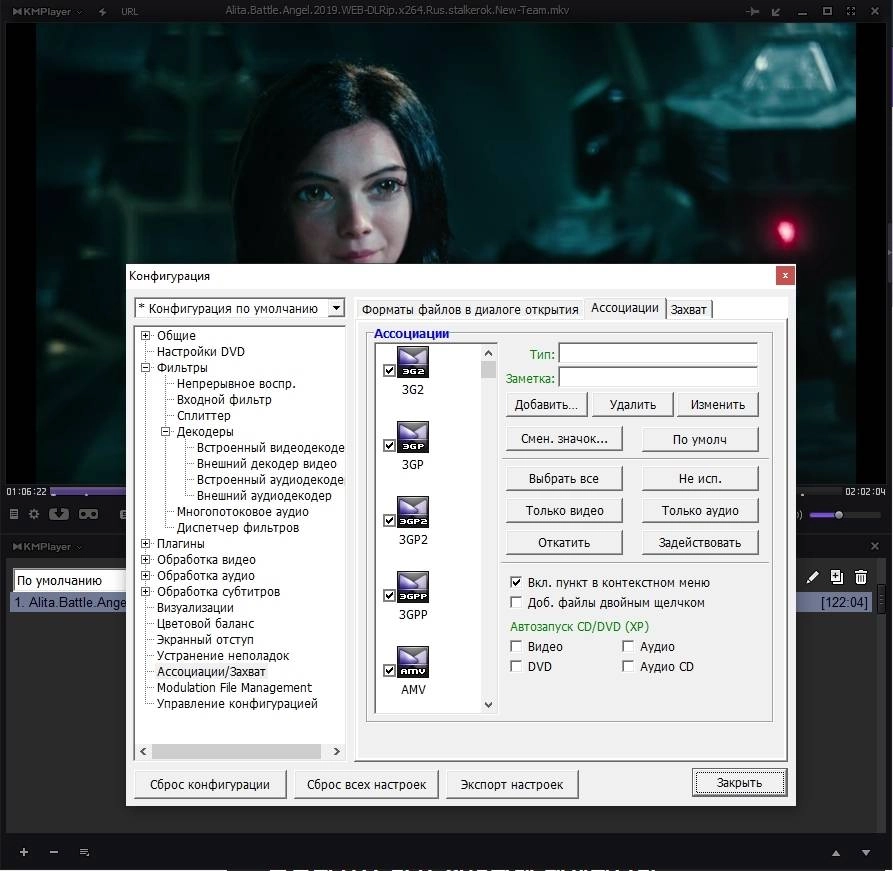The height and width of the screenshot is (871, 893).
Task: Open the settings gear icon below timeline
Action: pos(34,514)
